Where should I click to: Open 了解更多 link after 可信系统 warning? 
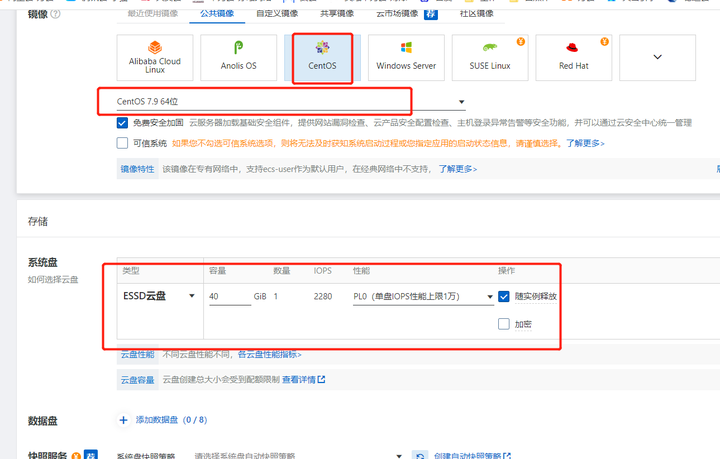coord(585,143)
